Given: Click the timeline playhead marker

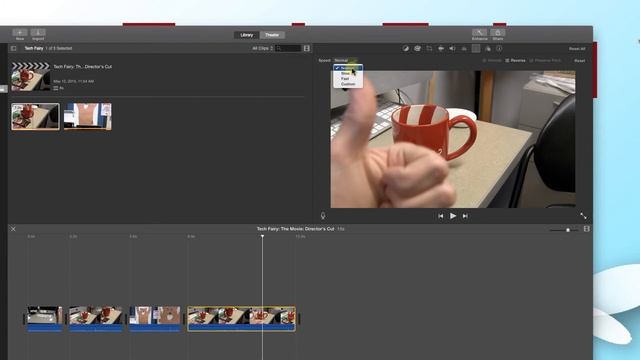Looking at the screenshot, I should pyautogui.click(x=262, y=236).
